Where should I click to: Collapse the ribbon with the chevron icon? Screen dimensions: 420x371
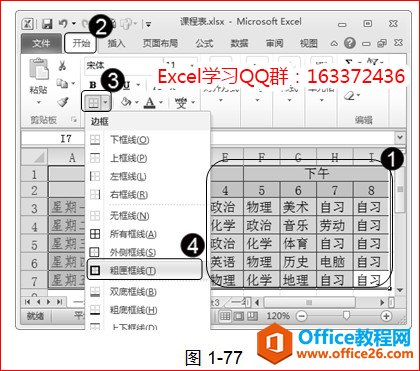point(334,44)
